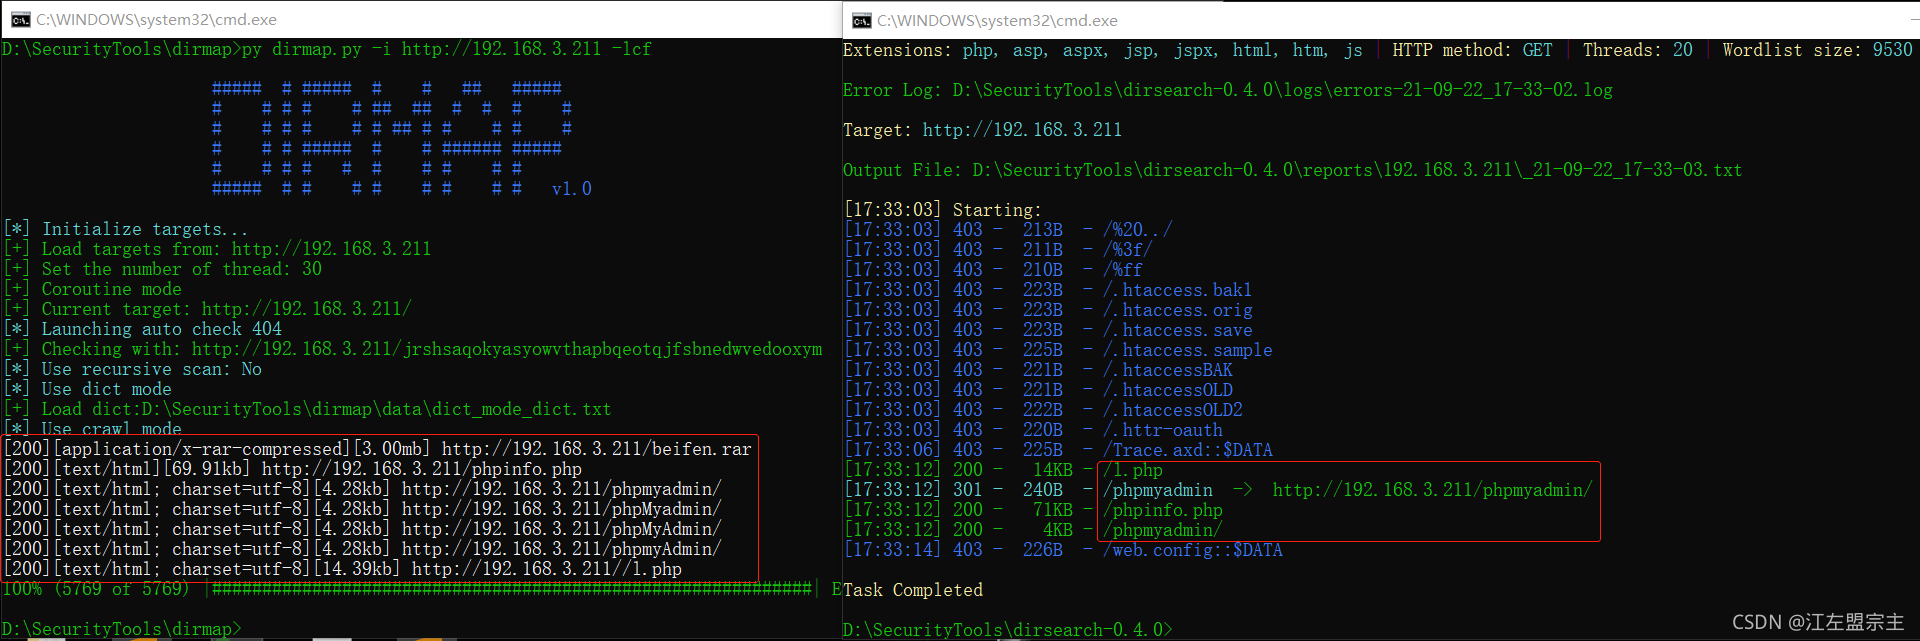Click the row for /.htaccess.sample

pos(1059,350)
